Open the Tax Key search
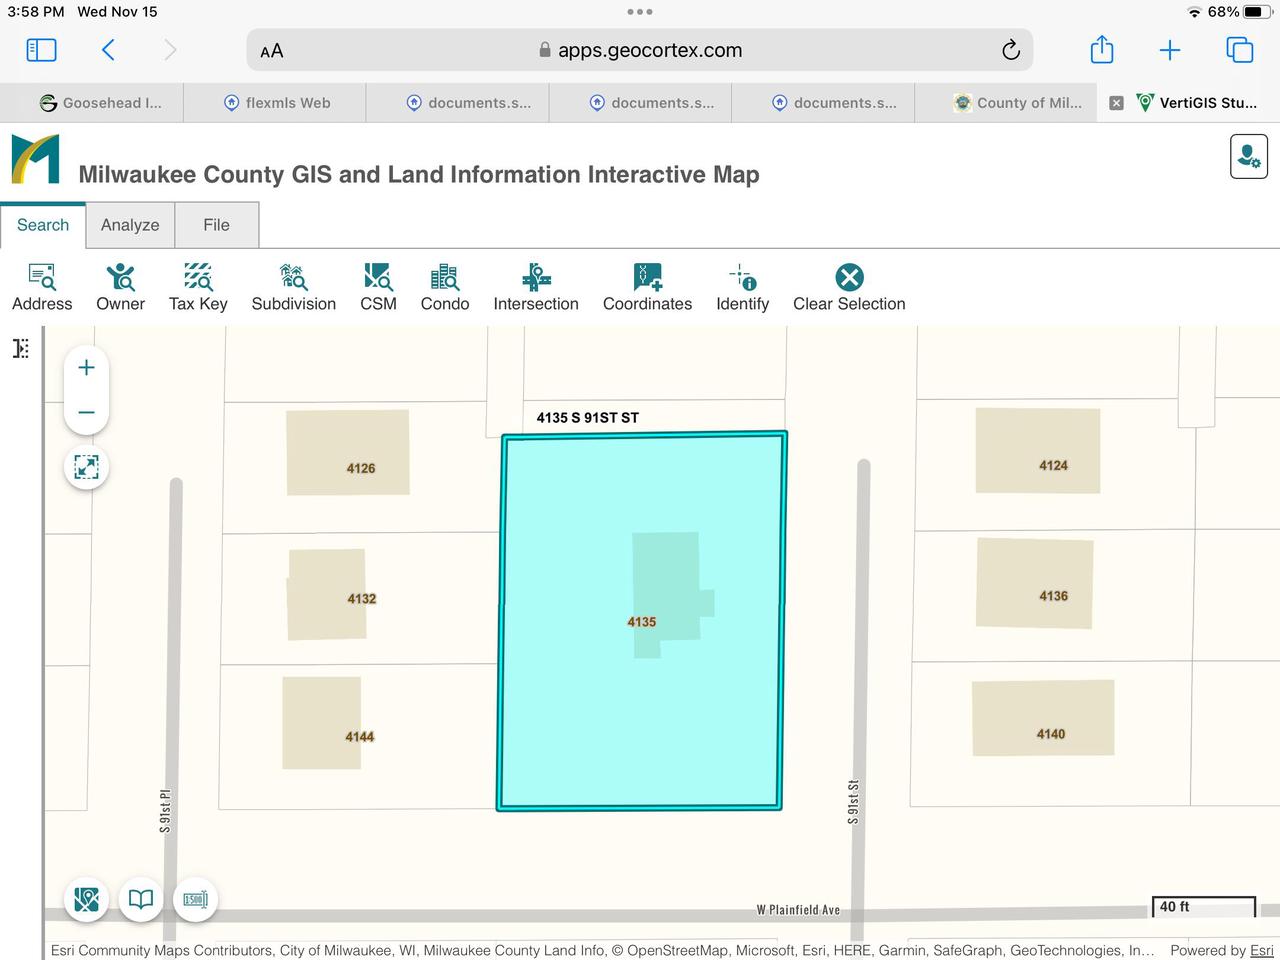 (x=198, y=287)
